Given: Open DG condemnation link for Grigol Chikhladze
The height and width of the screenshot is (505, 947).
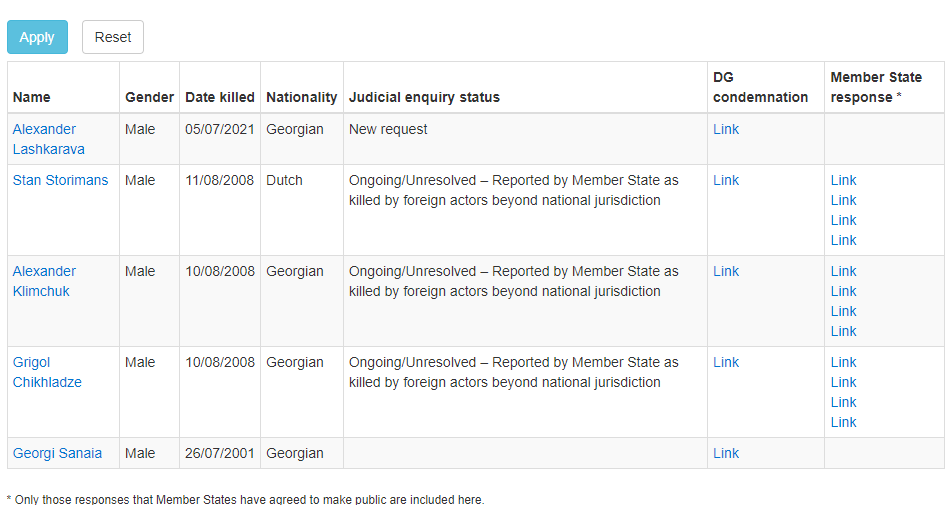Looking at the screenshot, I should coord(725,362).
